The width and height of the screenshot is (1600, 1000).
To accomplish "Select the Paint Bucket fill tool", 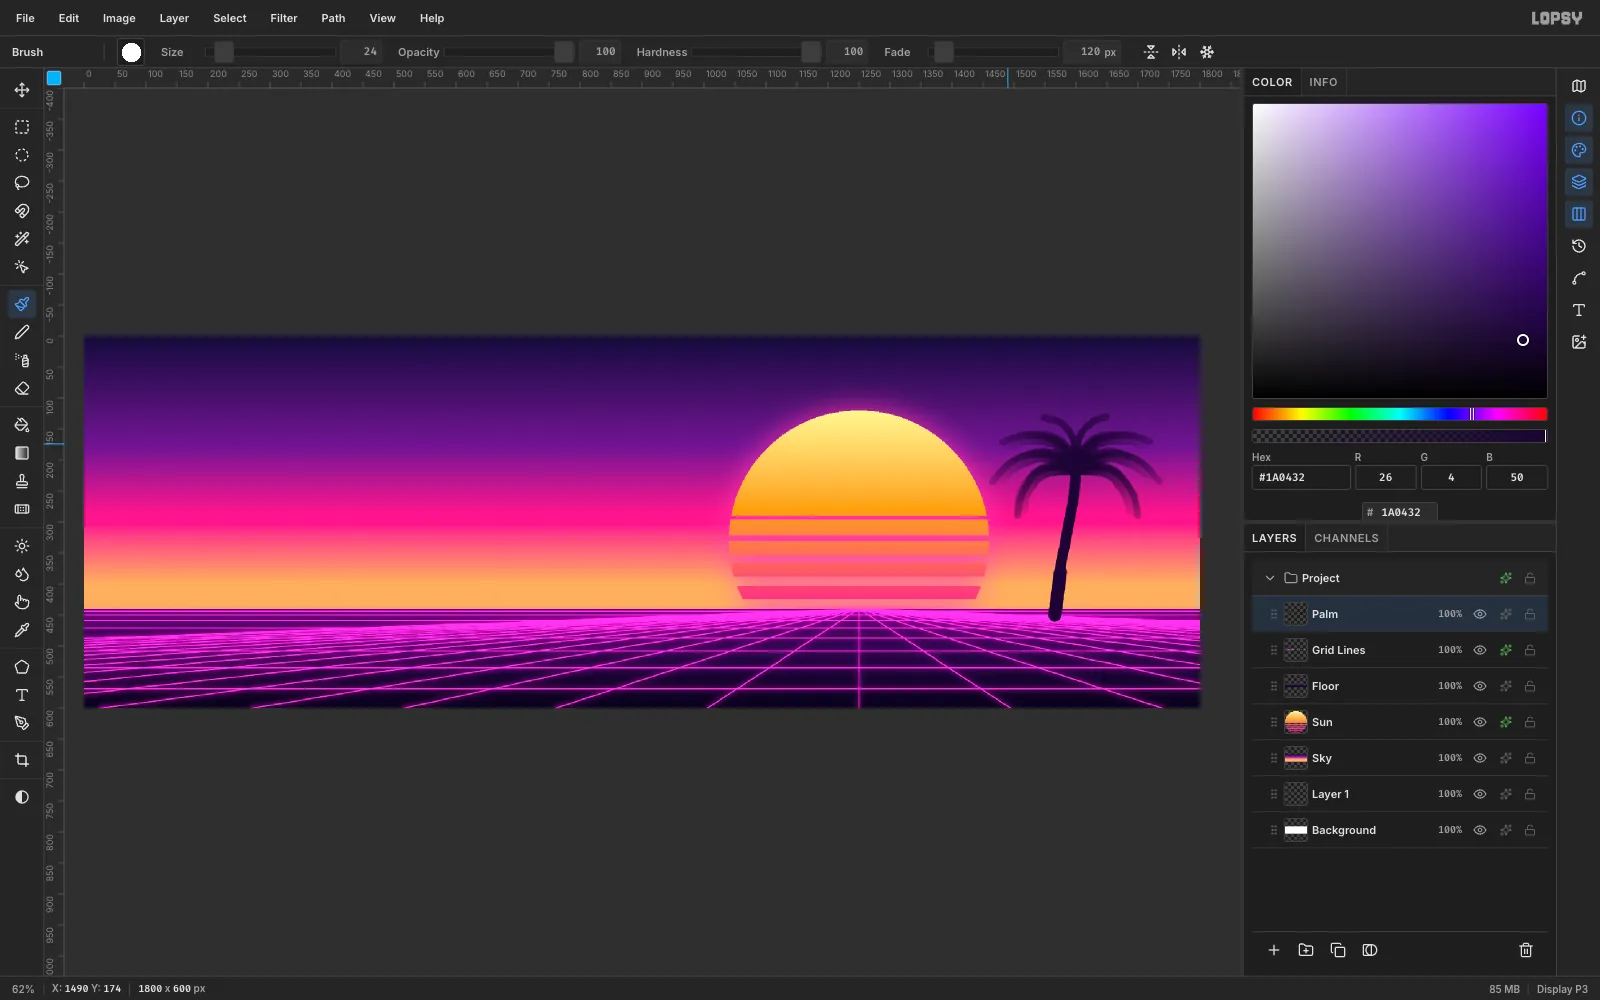I will [22, 425].
